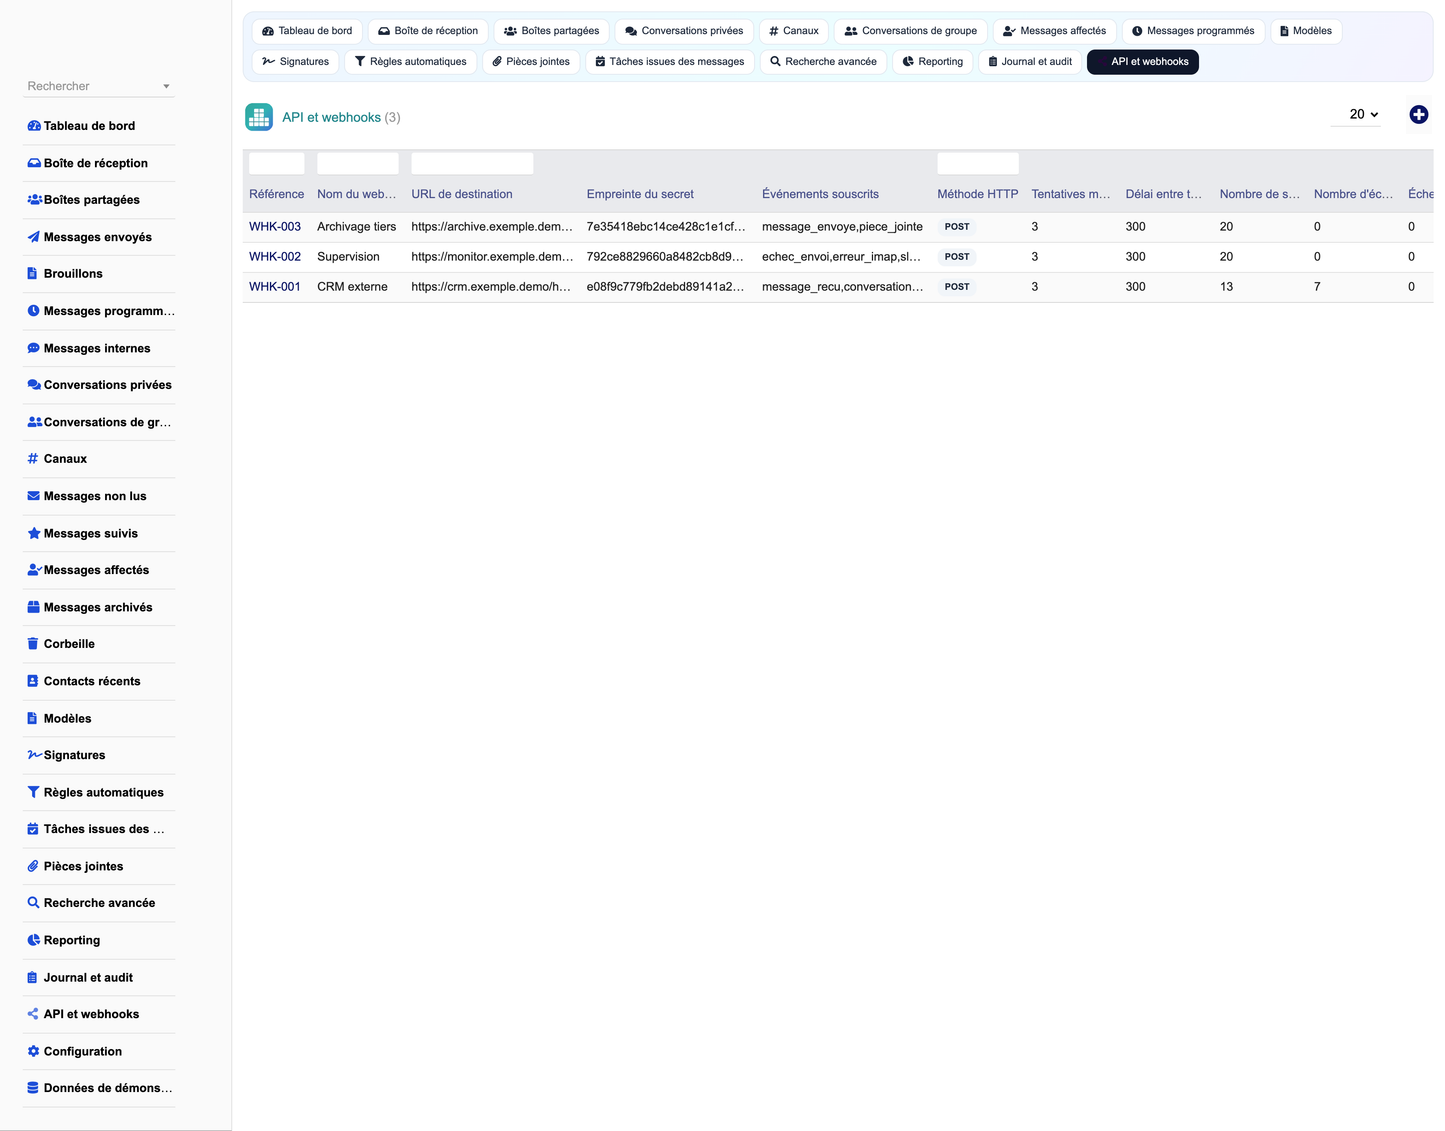Click the https://monitor.exemple.dem… URL cell
The height and width of the screenshot is (1131, 1445).
pyautogui.click(x=492, y=257)
